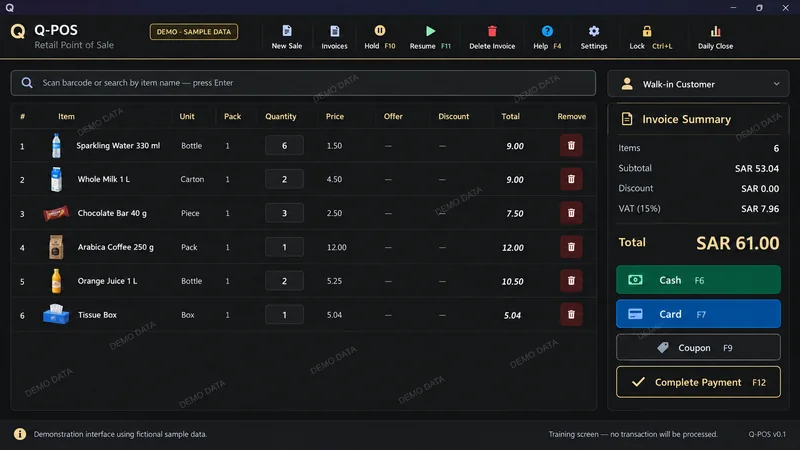Screen dimensions: 800x450
Task: Click the Delete Invoice trash icon
Action: (492, 31)
